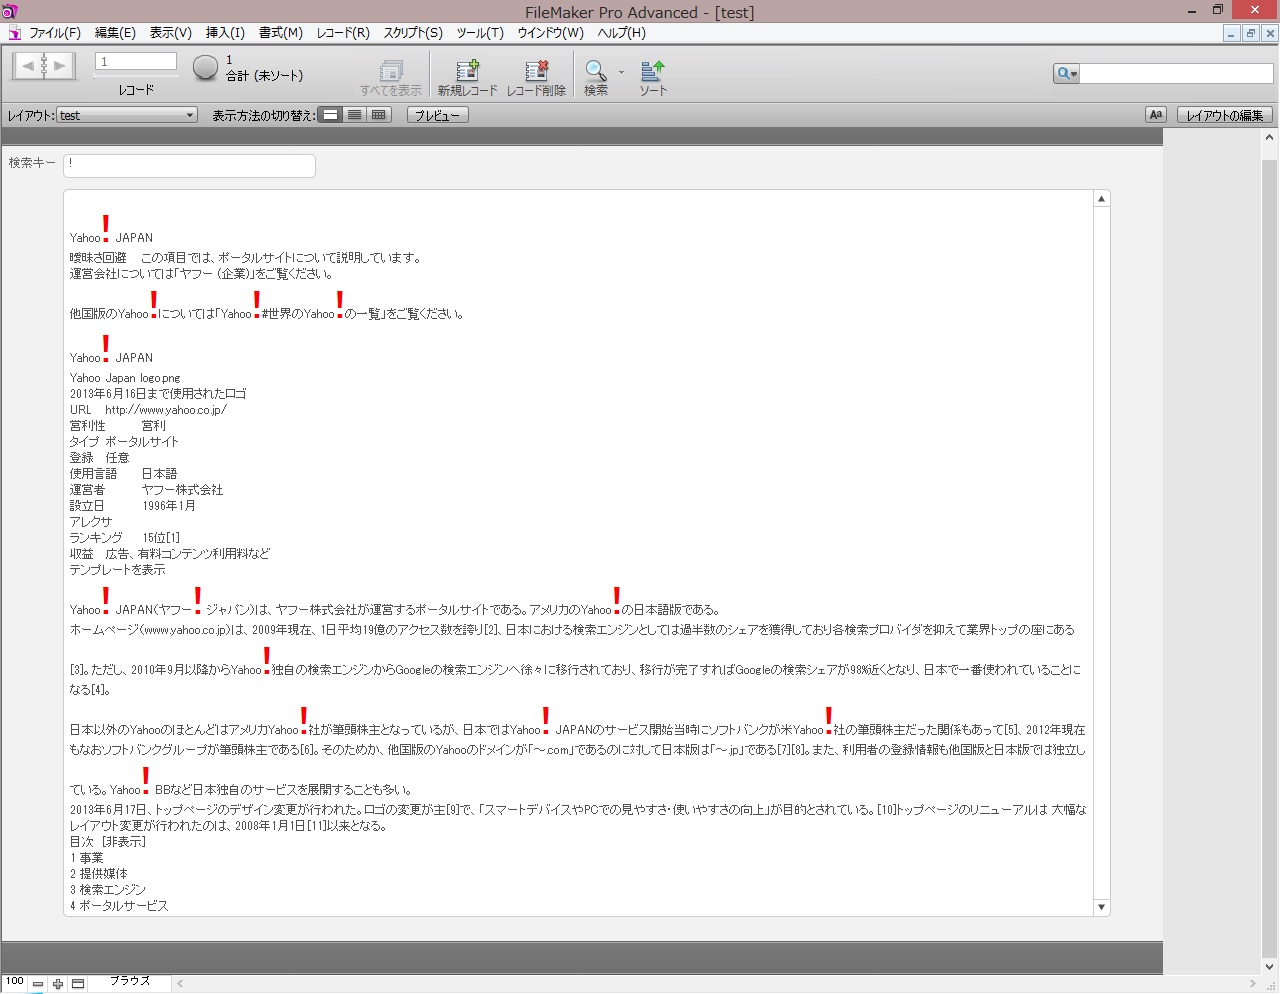Restore the inner document window

point(1250,33)
